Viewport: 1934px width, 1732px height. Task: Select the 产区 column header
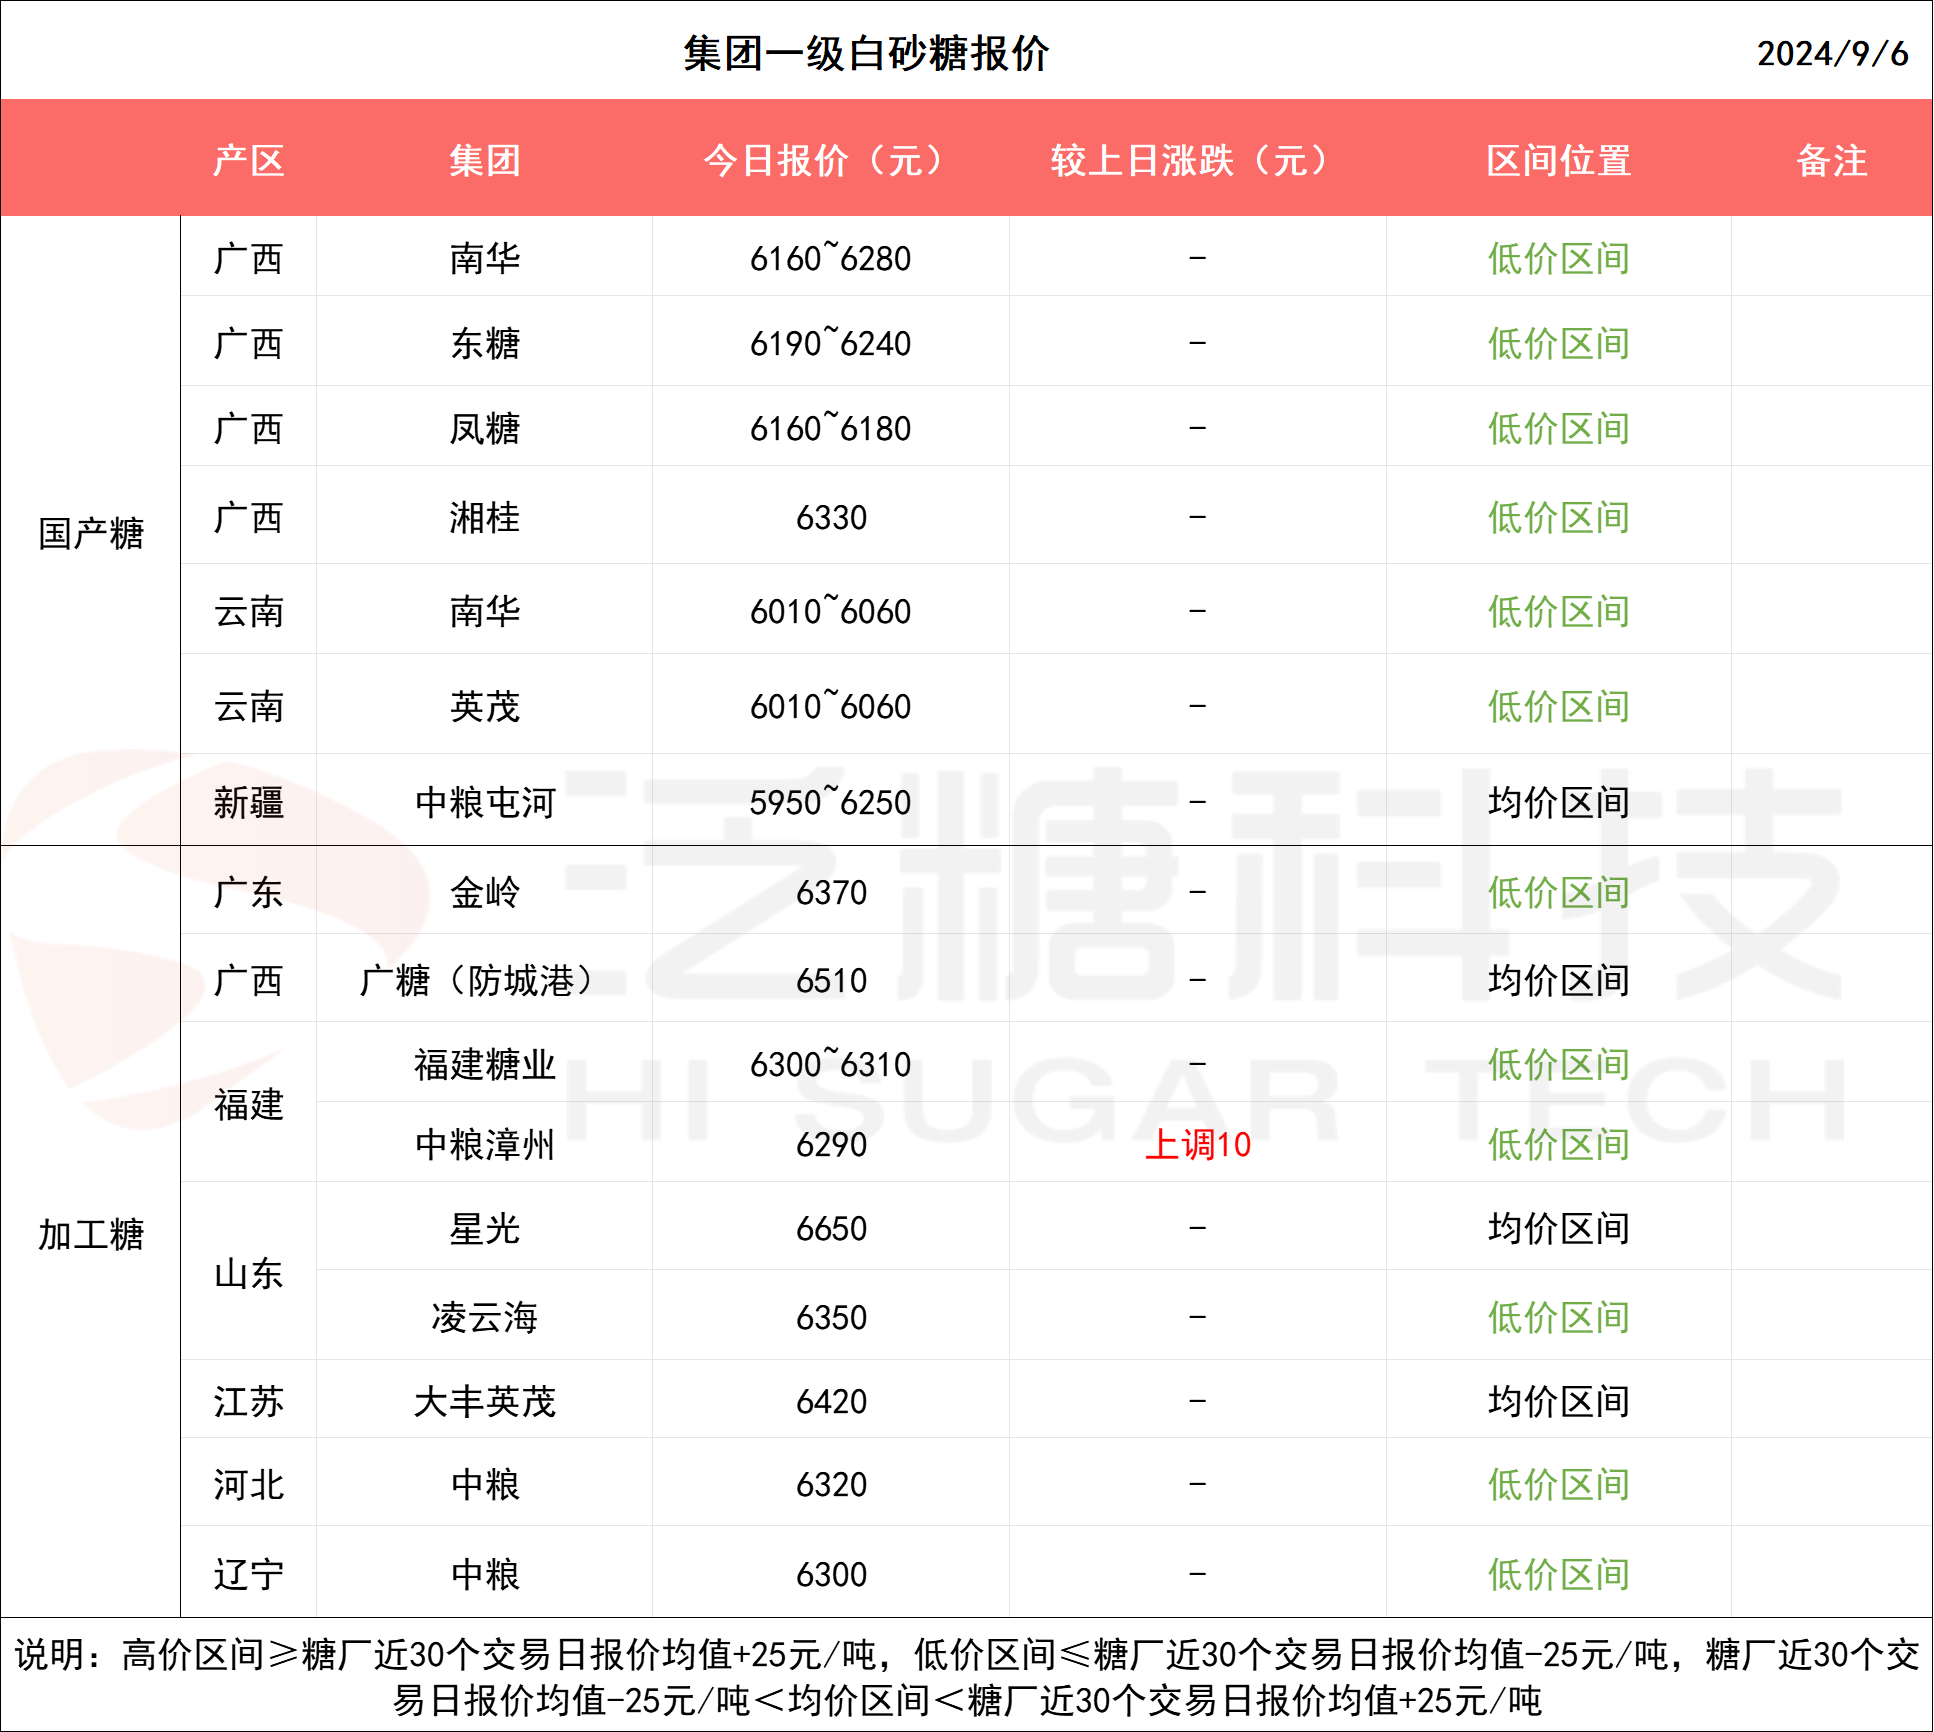(248, 160)
